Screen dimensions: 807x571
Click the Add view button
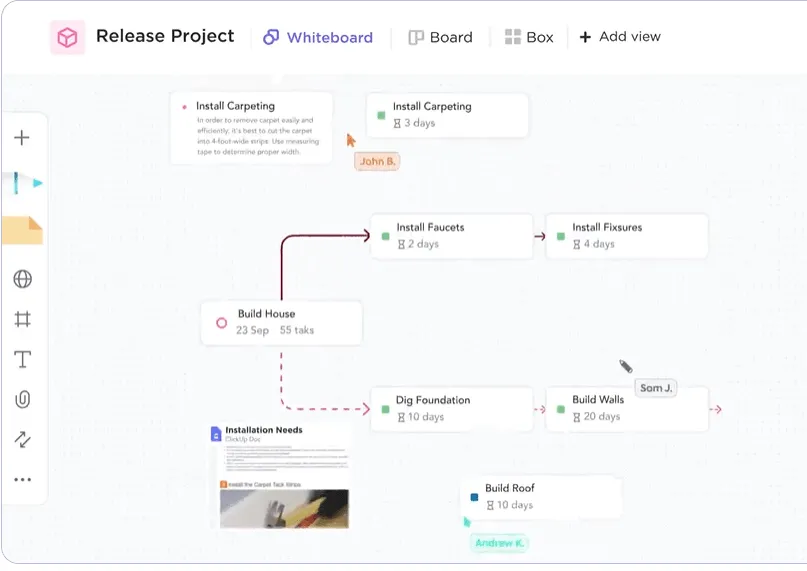coord(620,37)
